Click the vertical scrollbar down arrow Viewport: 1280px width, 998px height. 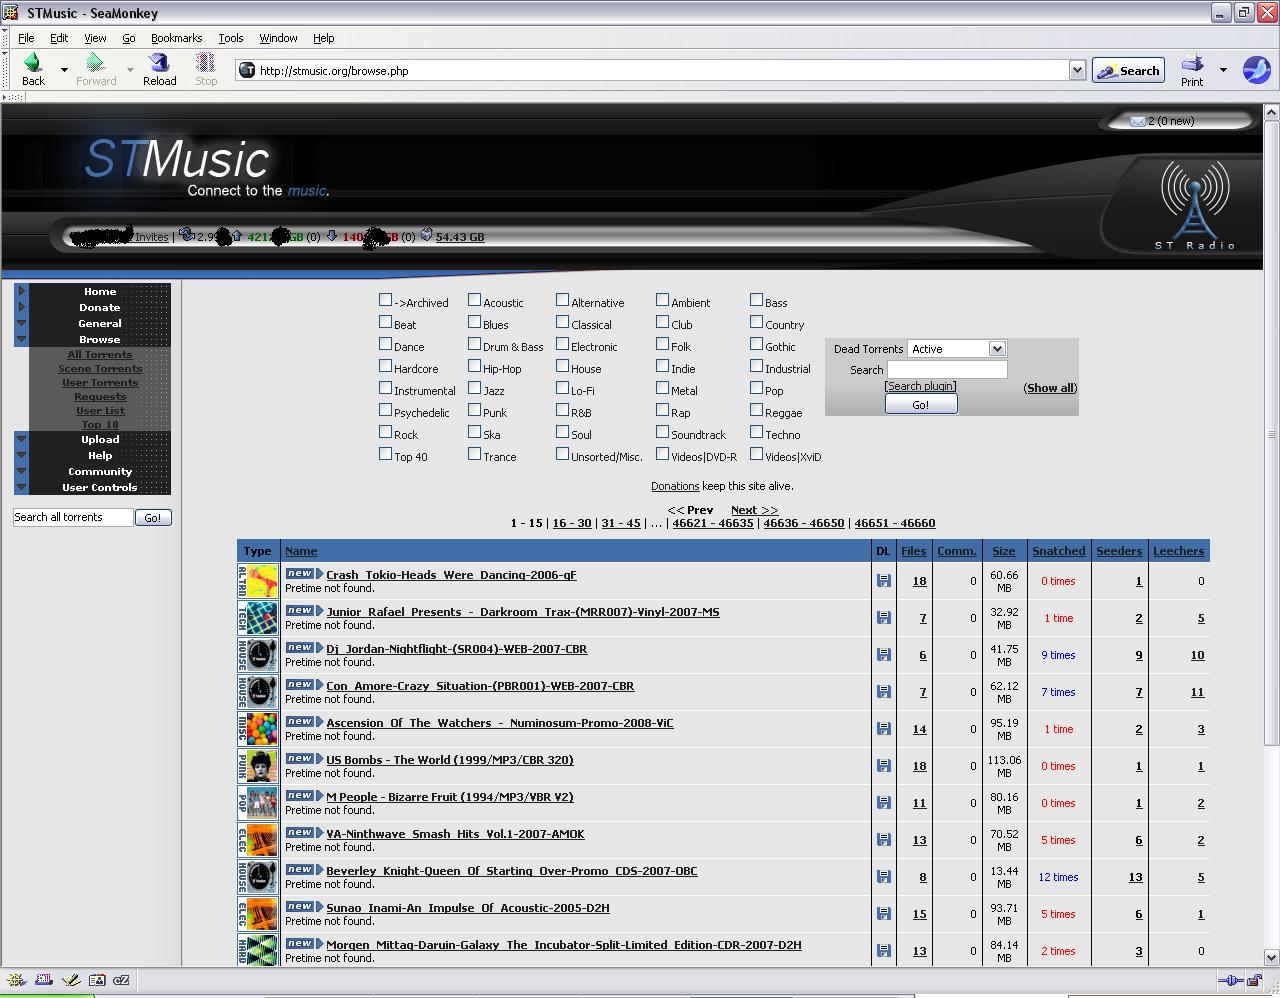click(1271, 957)
